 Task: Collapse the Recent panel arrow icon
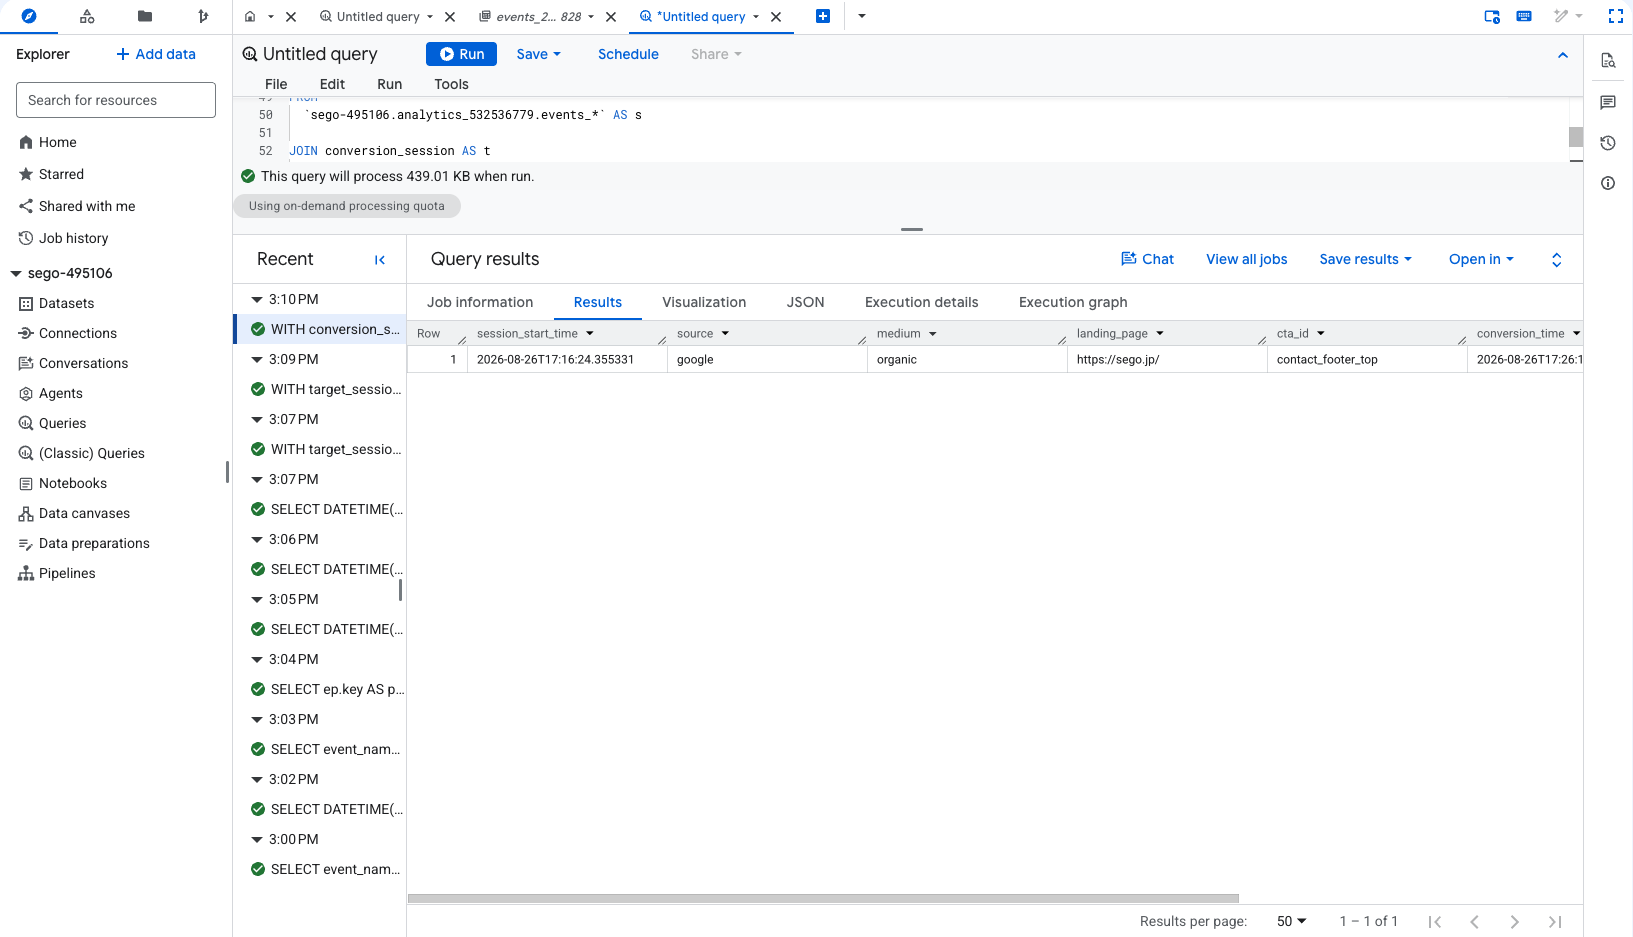(x=380, y=260)
